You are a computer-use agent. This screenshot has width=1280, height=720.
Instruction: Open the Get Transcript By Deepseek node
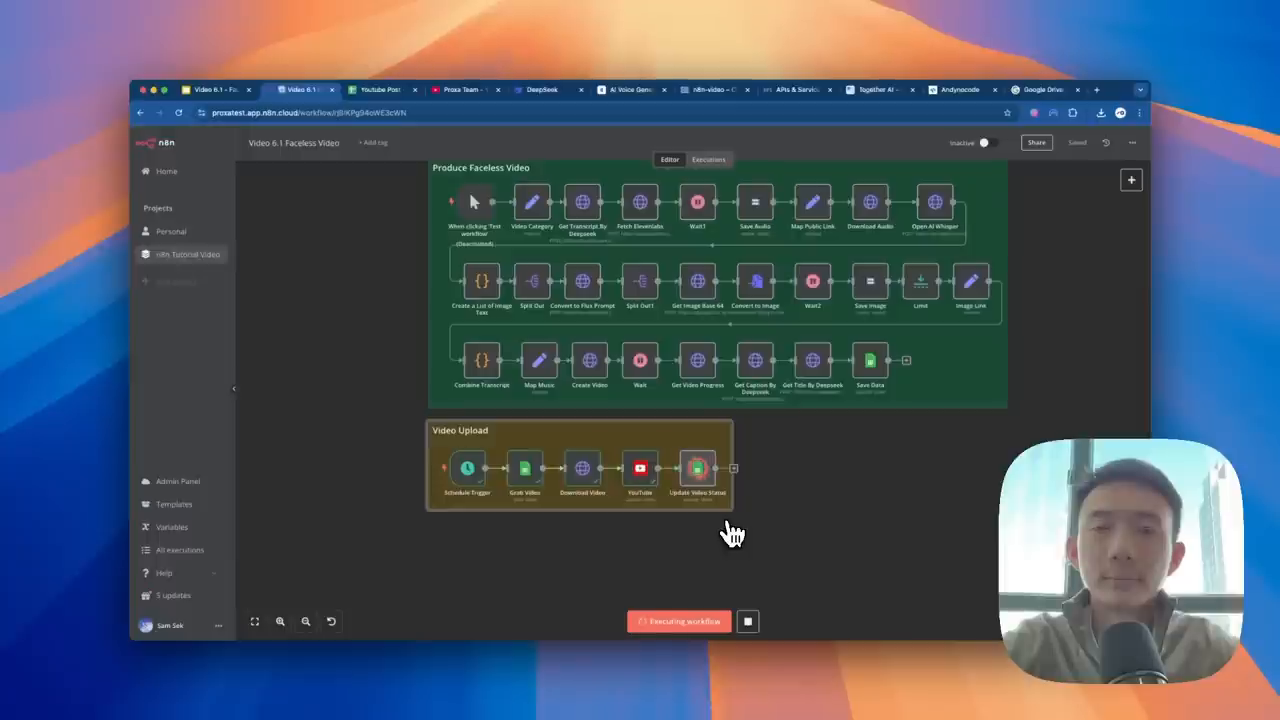point(582,202)
